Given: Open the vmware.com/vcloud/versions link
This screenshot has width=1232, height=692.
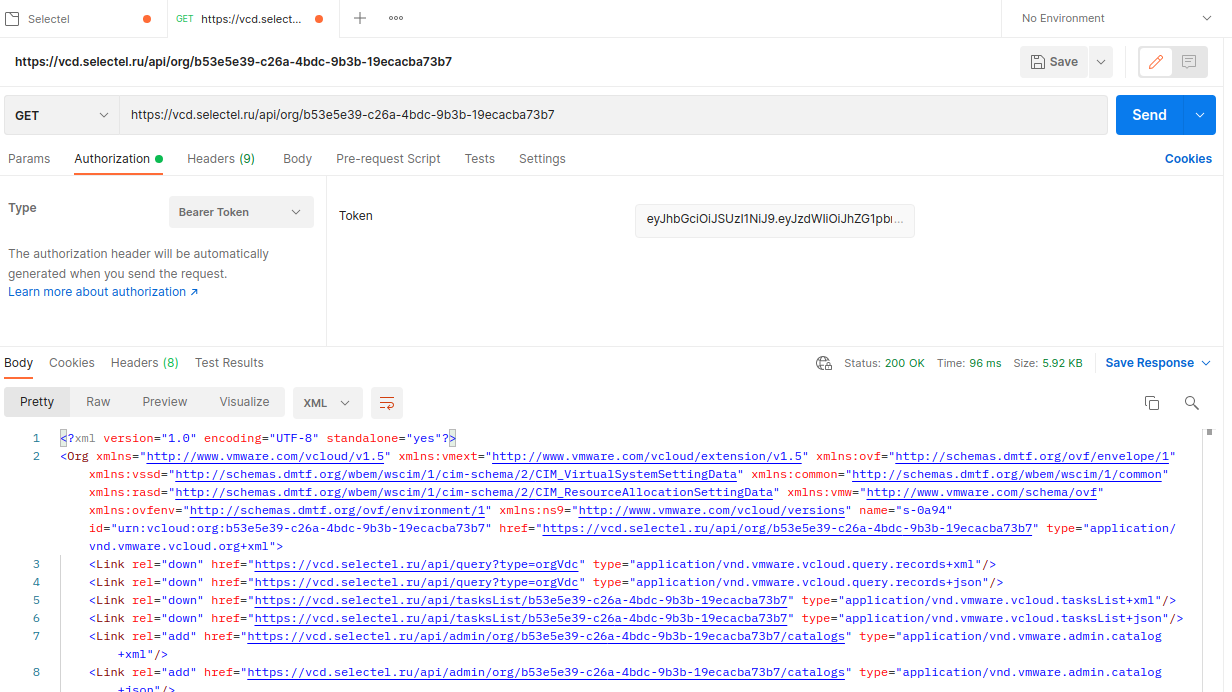Looking at the screenshot, I should (x=711, y=510).
